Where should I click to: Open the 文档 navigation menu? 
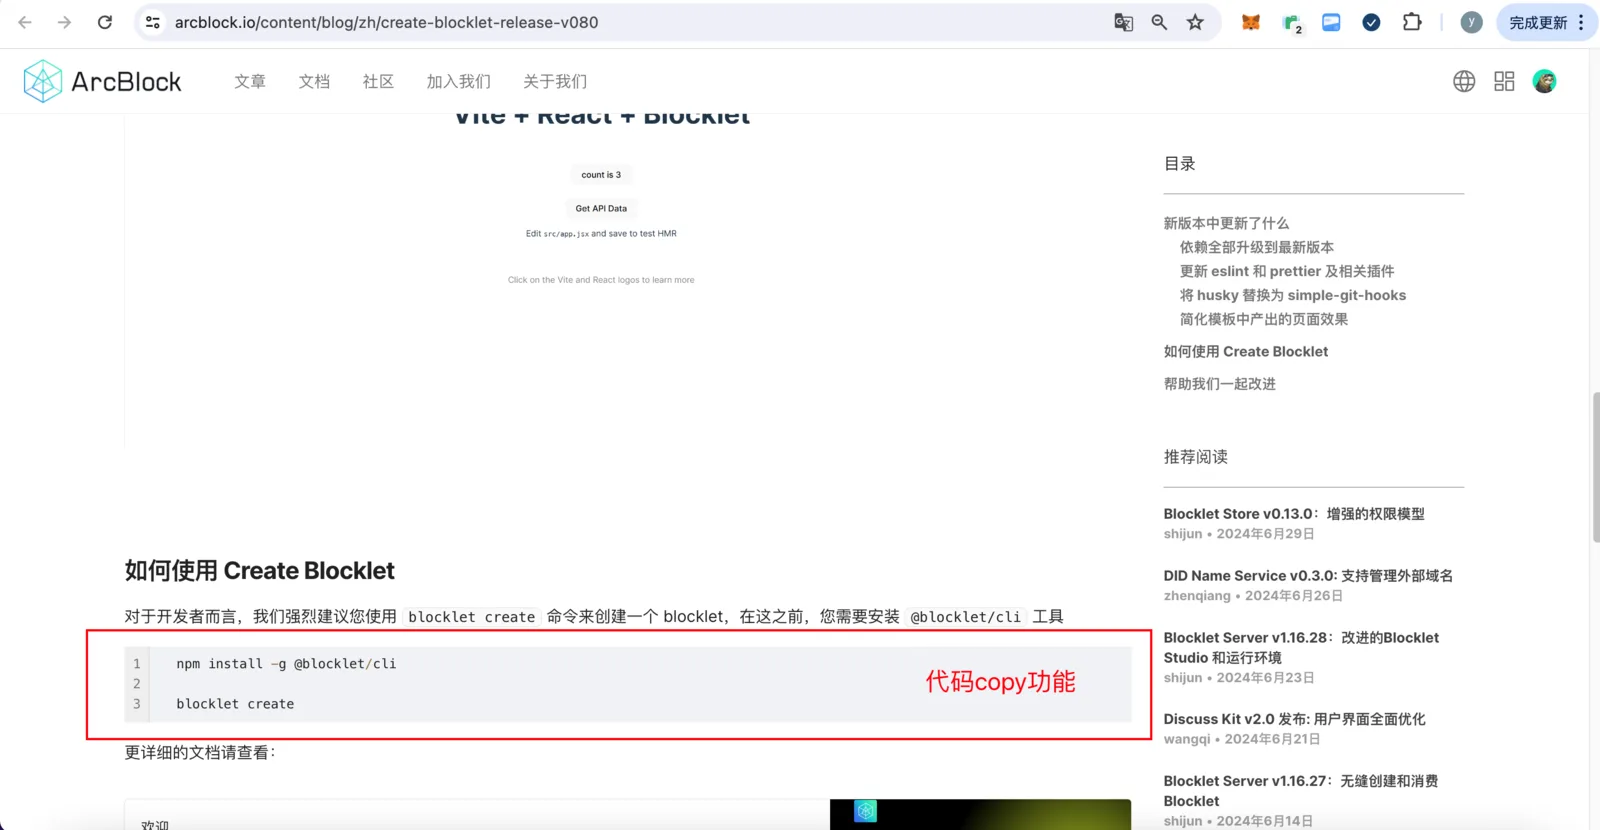click(314, 81)
